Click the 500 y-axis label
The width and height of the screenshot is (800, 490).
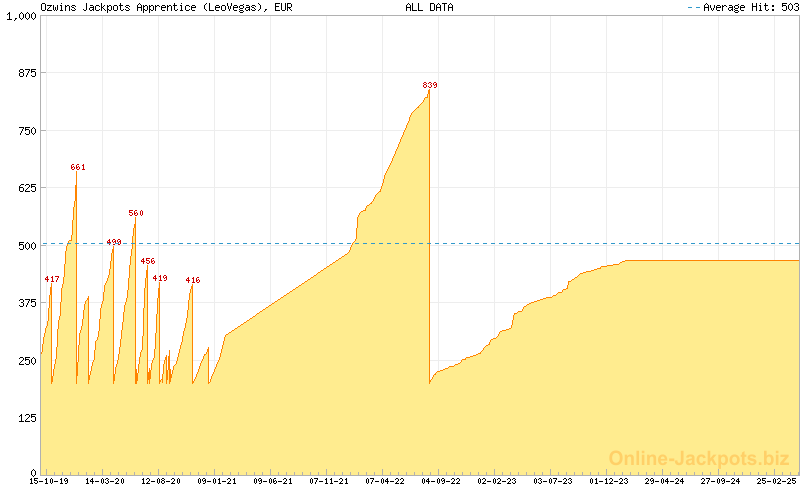26,246
